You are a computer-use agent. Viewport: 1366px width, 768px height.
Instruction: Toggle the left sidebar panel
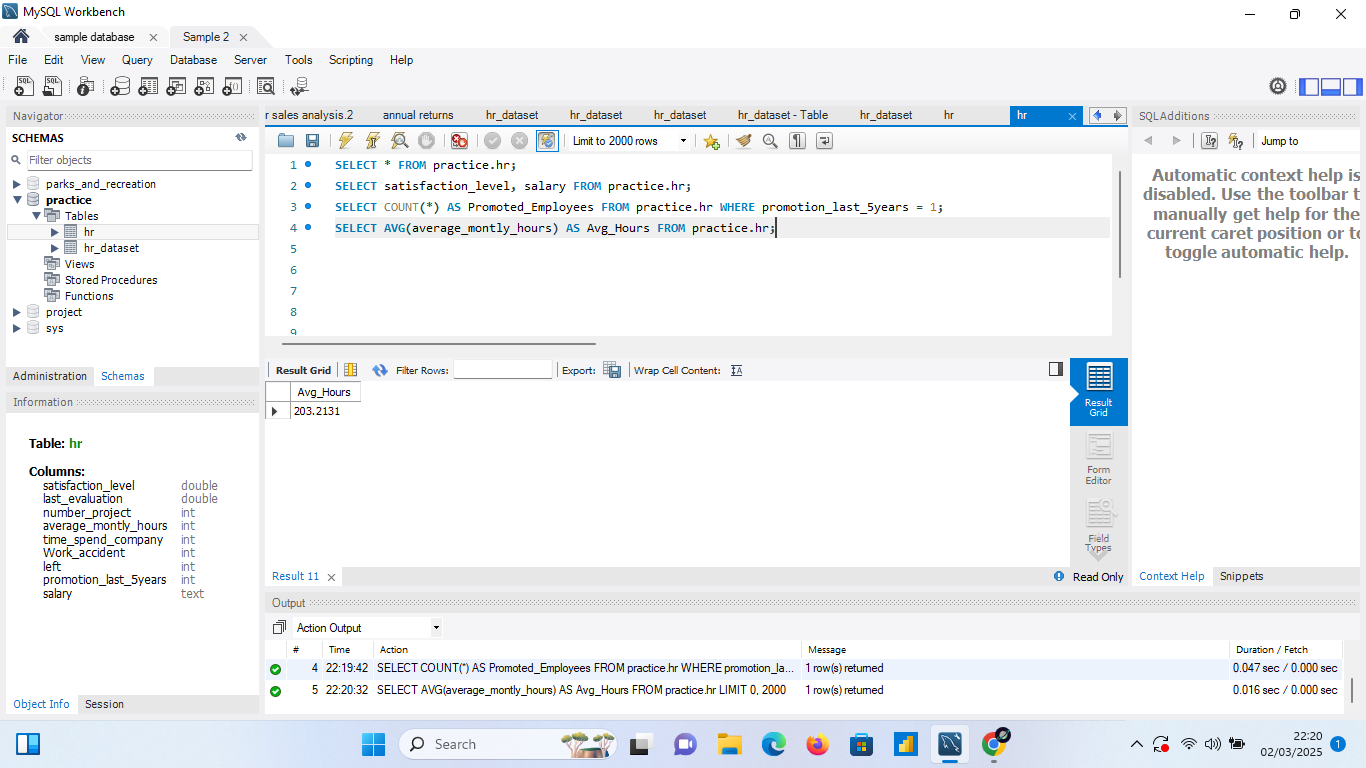point(1308,87)
